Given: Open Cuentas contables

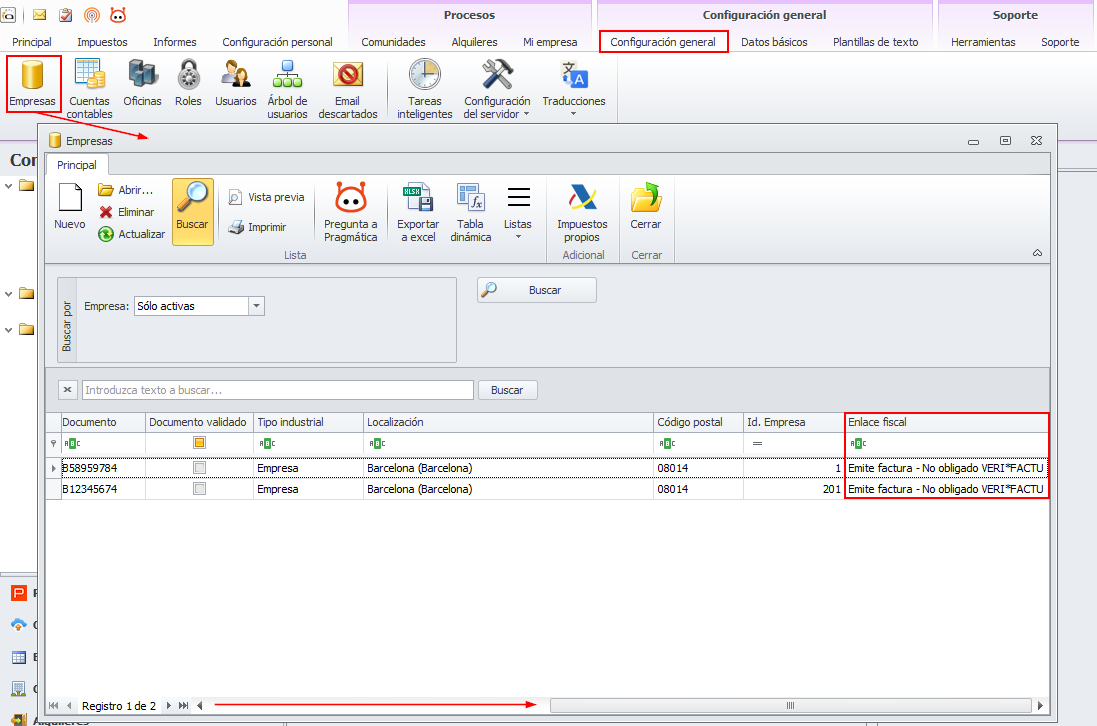Looking at the screenshot, I should click(90, 89).
